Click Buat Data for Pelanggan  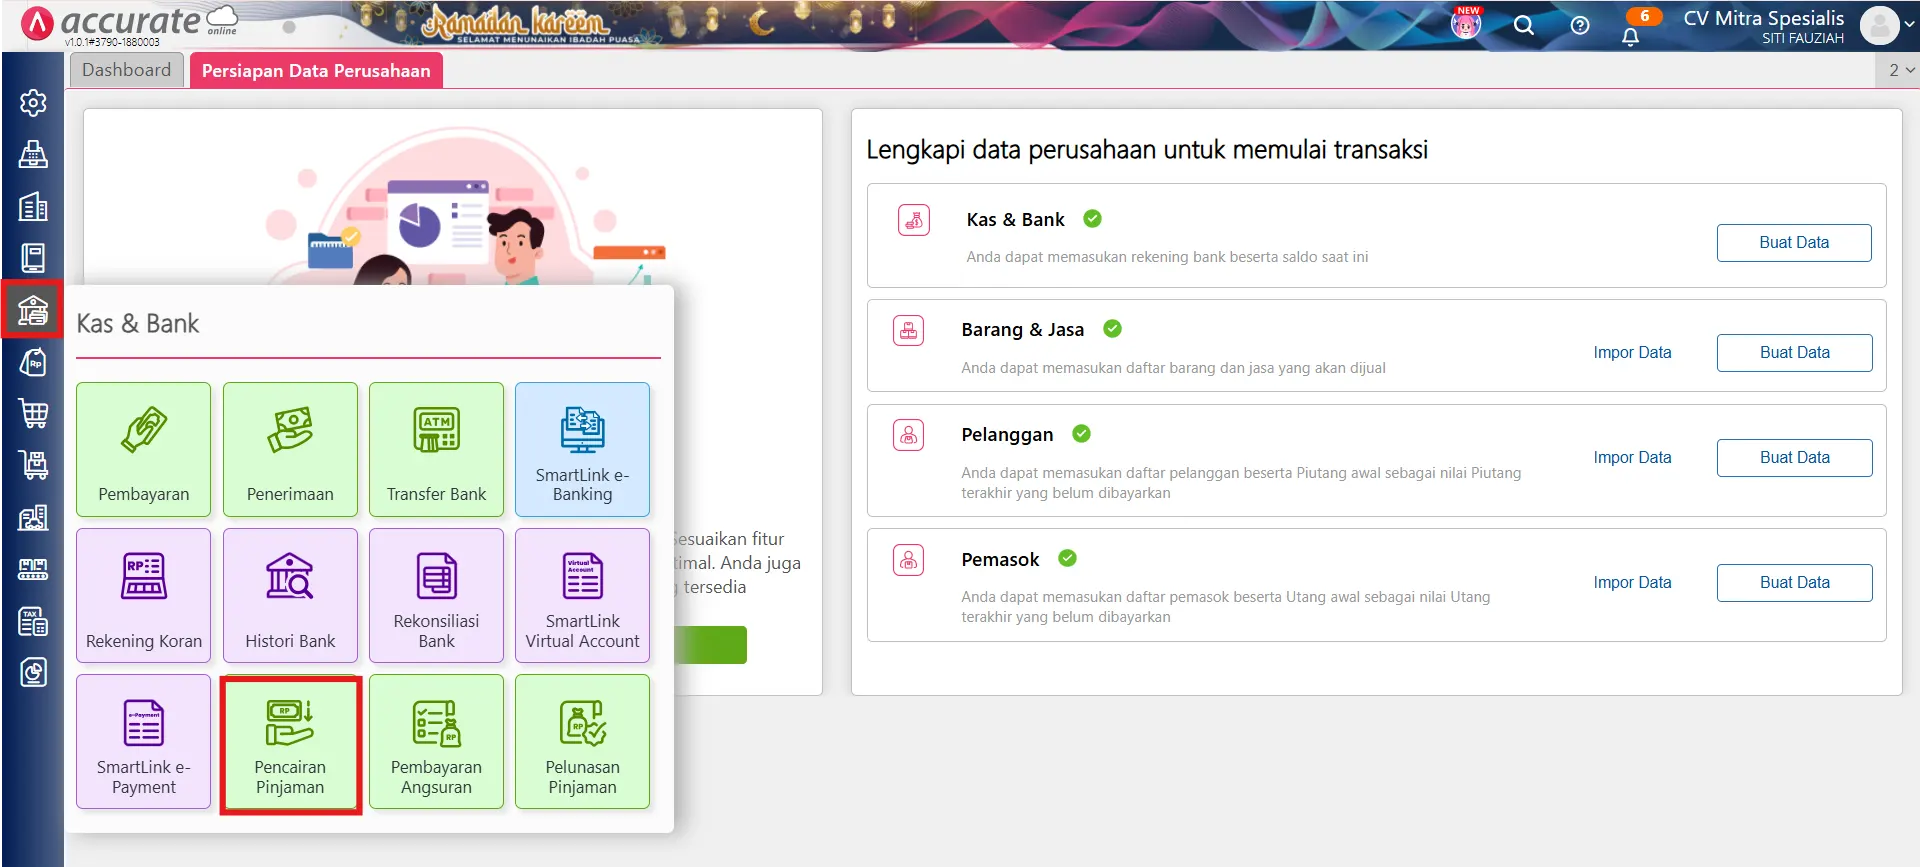[x=1794, y=458]
